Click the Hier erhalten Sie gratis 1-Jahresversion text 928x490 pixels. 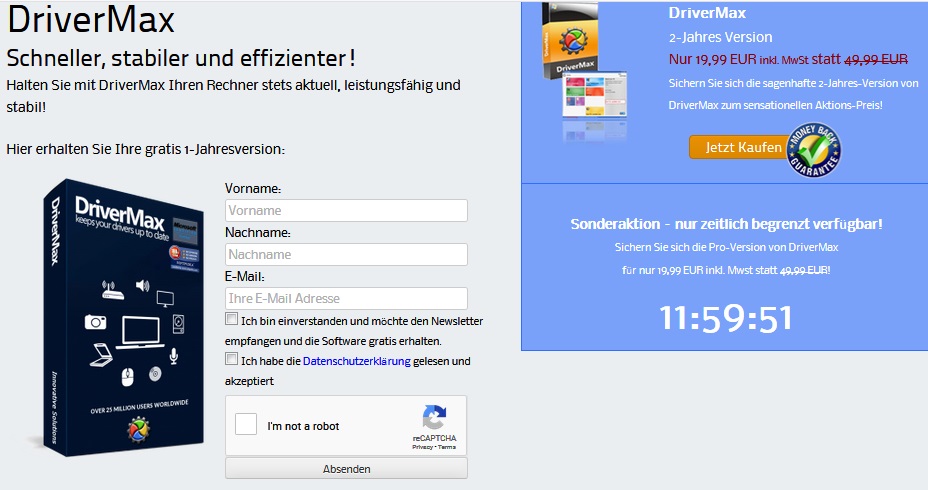click(x=146, y=149)
